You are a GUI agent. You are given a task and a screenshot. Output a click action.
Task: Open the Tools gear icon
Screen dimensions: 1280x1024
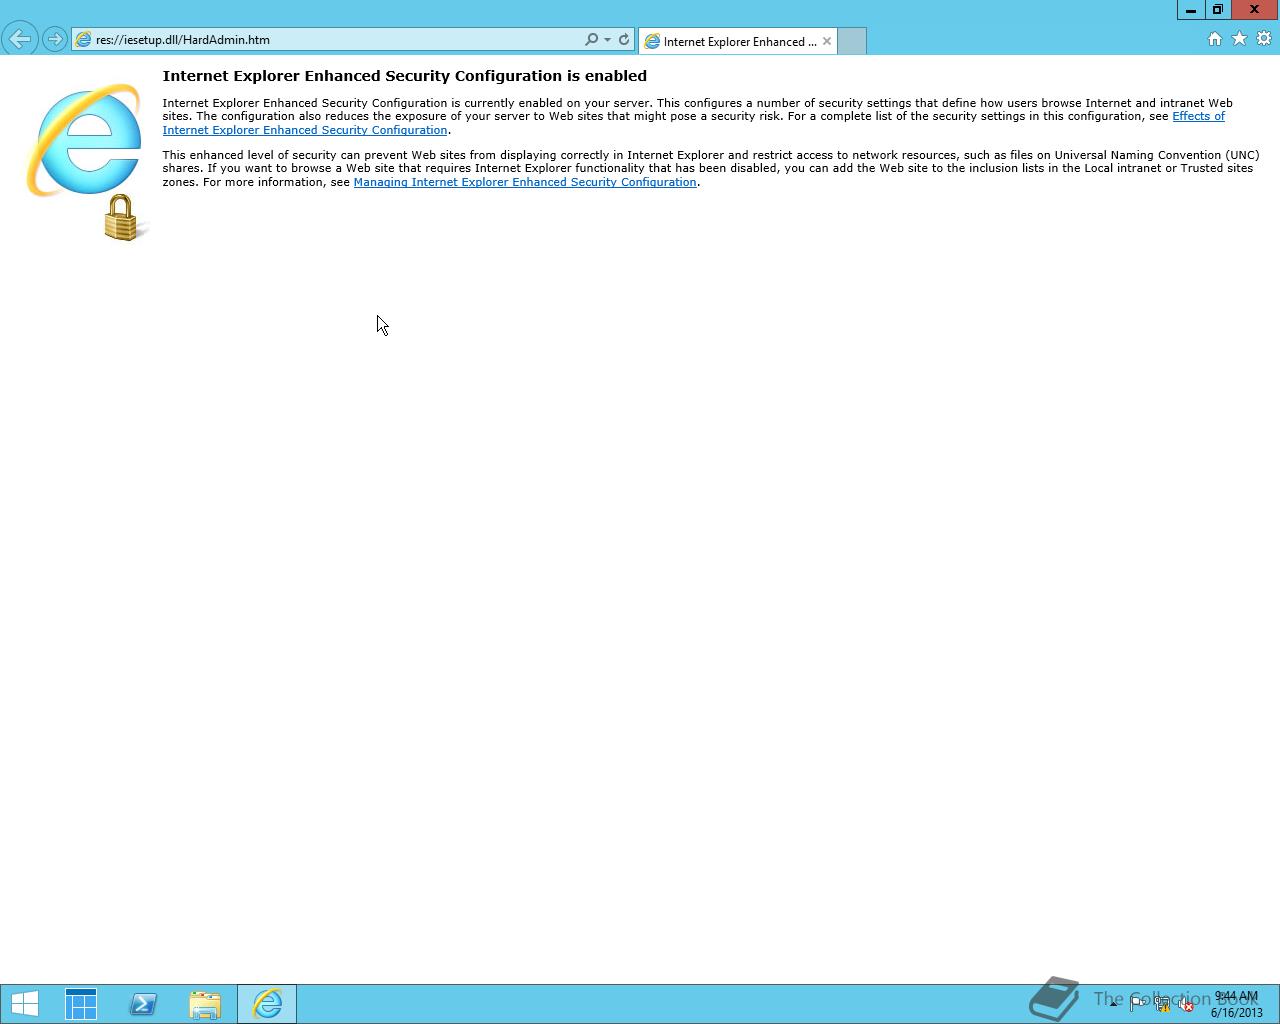(x=1264, y=39)
